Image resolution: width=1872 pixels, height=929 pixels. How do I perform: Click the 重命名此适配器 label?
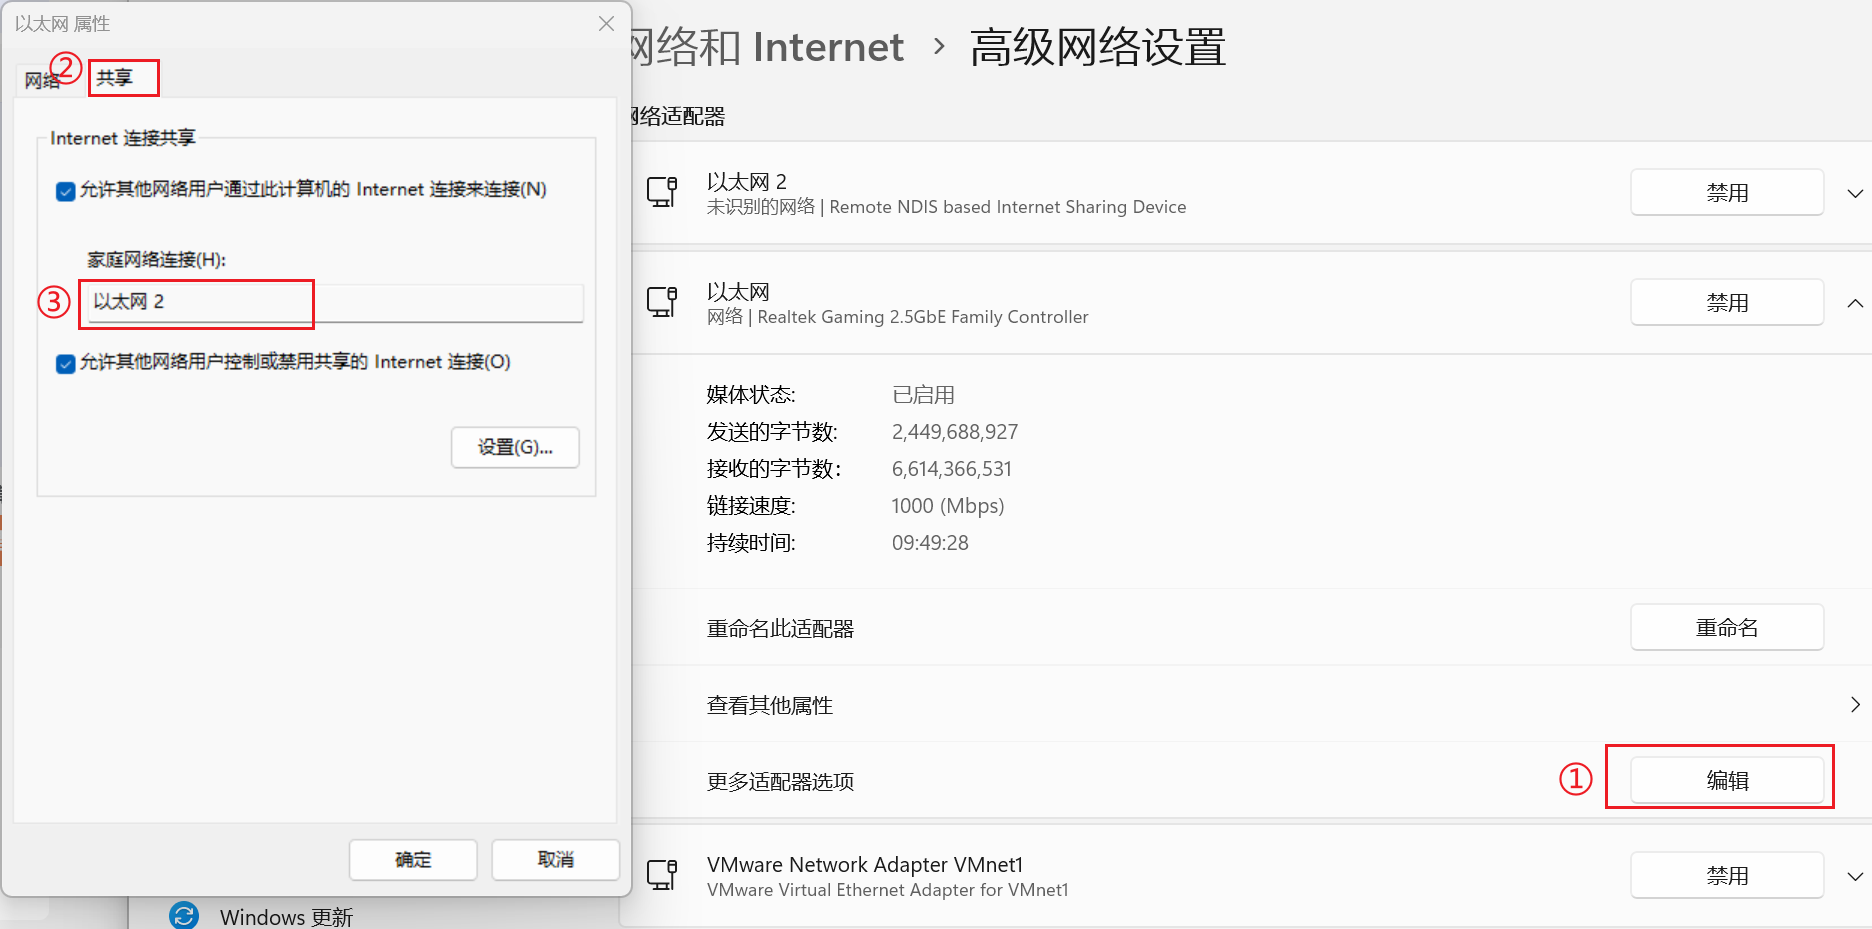pyautogui.click(x=780, y=629)
